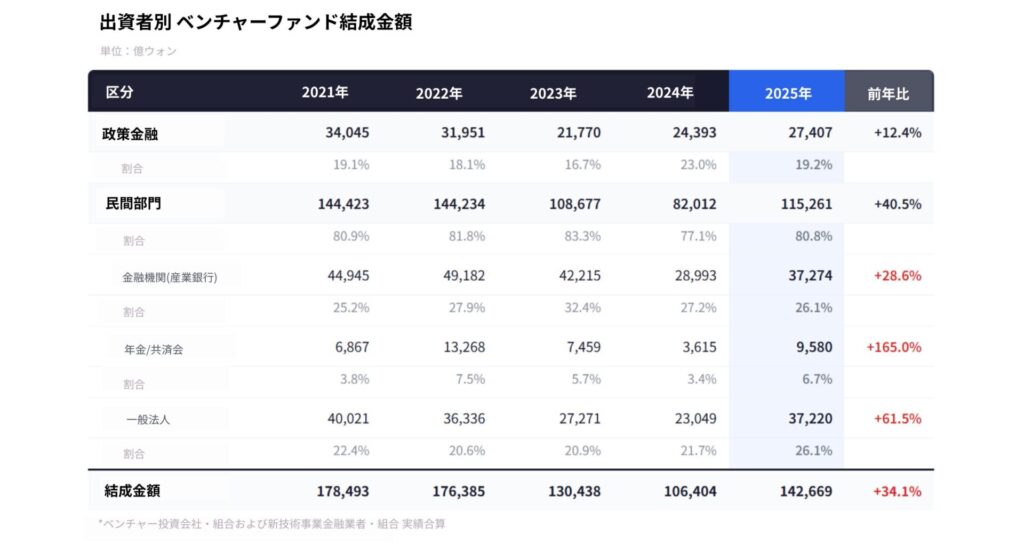Screen dimensions: 1024x543
Task: Click the table title 出資者別 ベンチャーファンド結成金額
Action: point(256,22)
